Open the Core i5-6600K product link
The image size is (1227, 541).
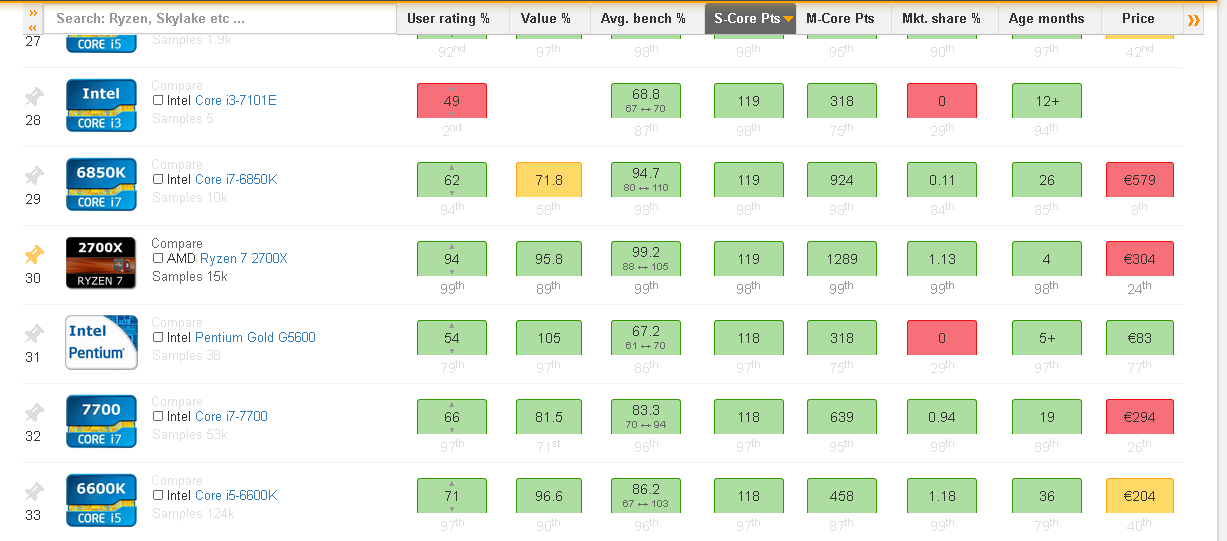tap(236, 496)
